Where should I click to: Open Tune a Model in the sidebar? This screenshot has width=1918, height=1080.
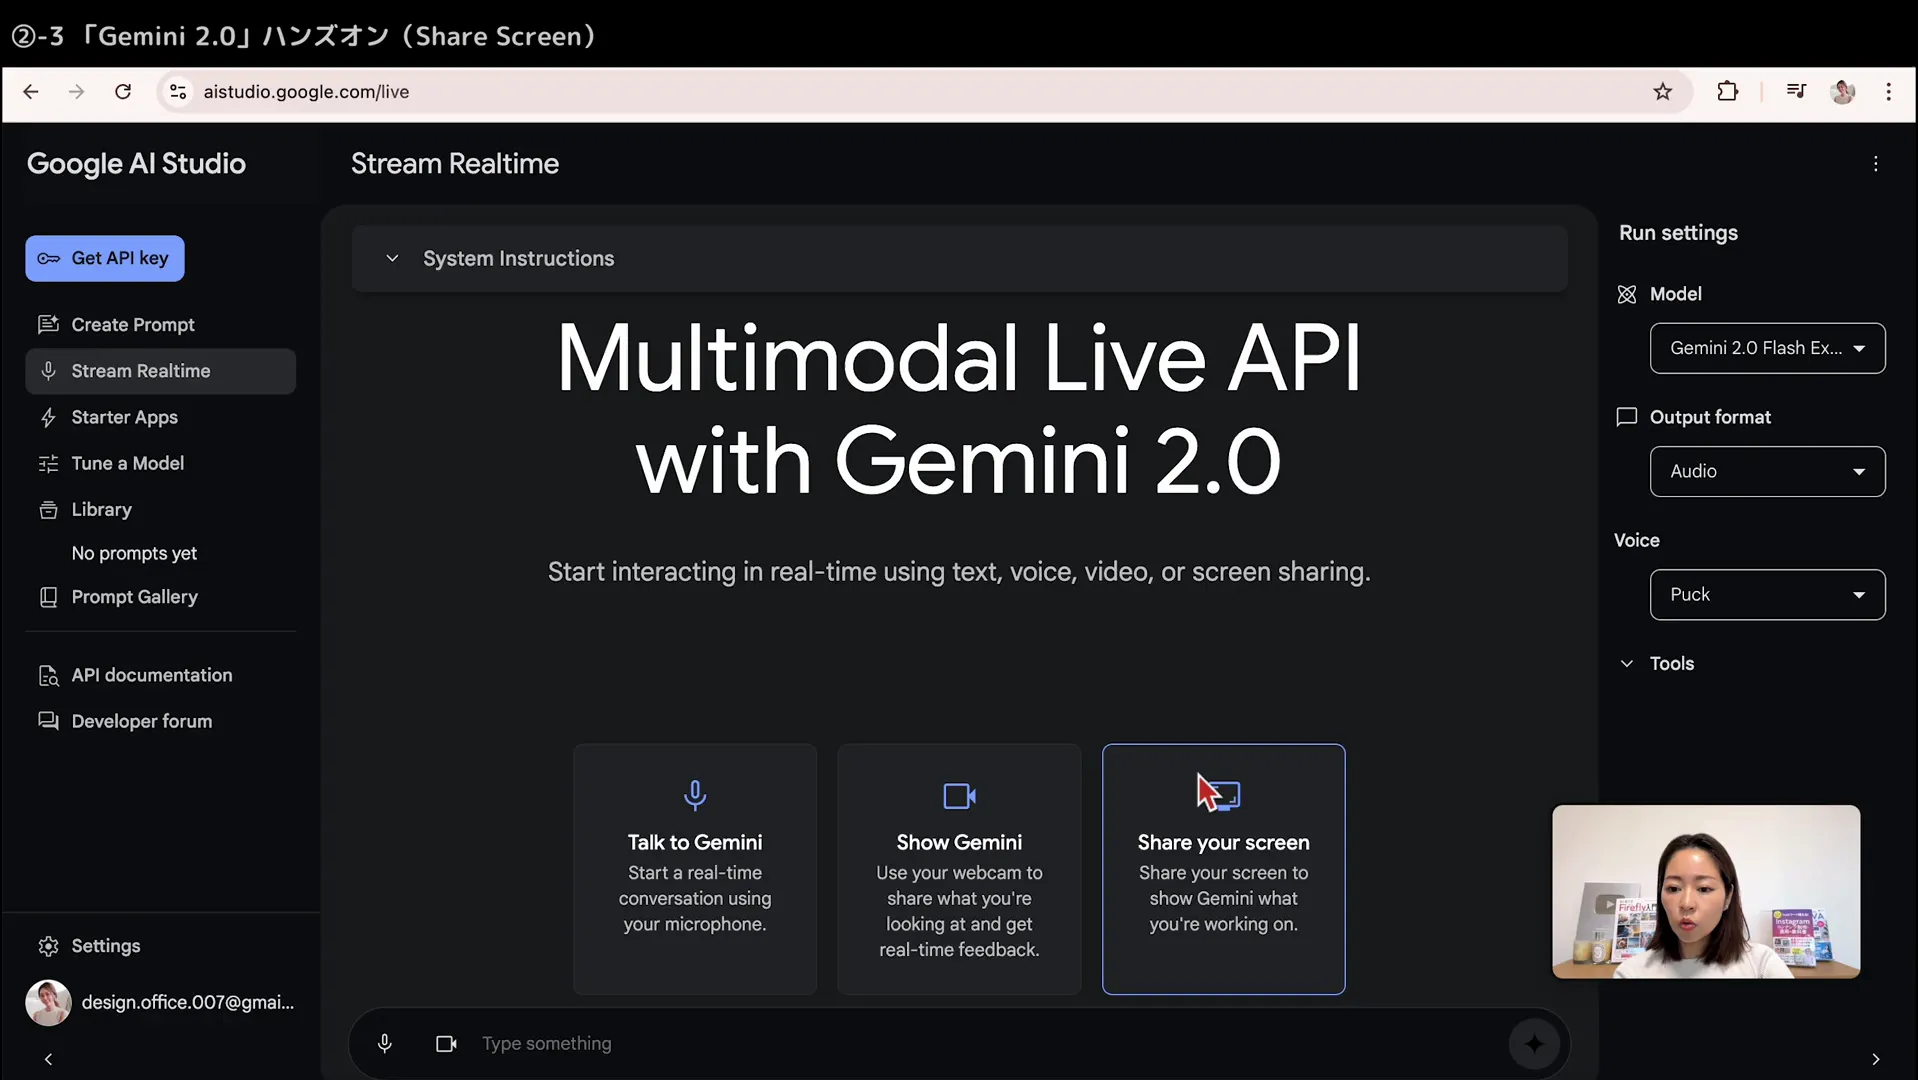point(160,463)
